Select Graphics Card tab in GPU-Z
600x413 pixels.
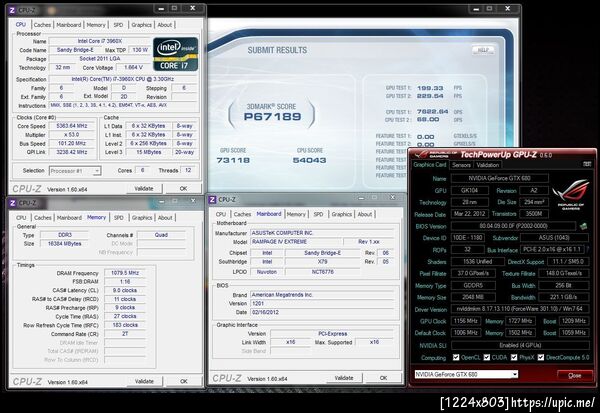(430, 165)
